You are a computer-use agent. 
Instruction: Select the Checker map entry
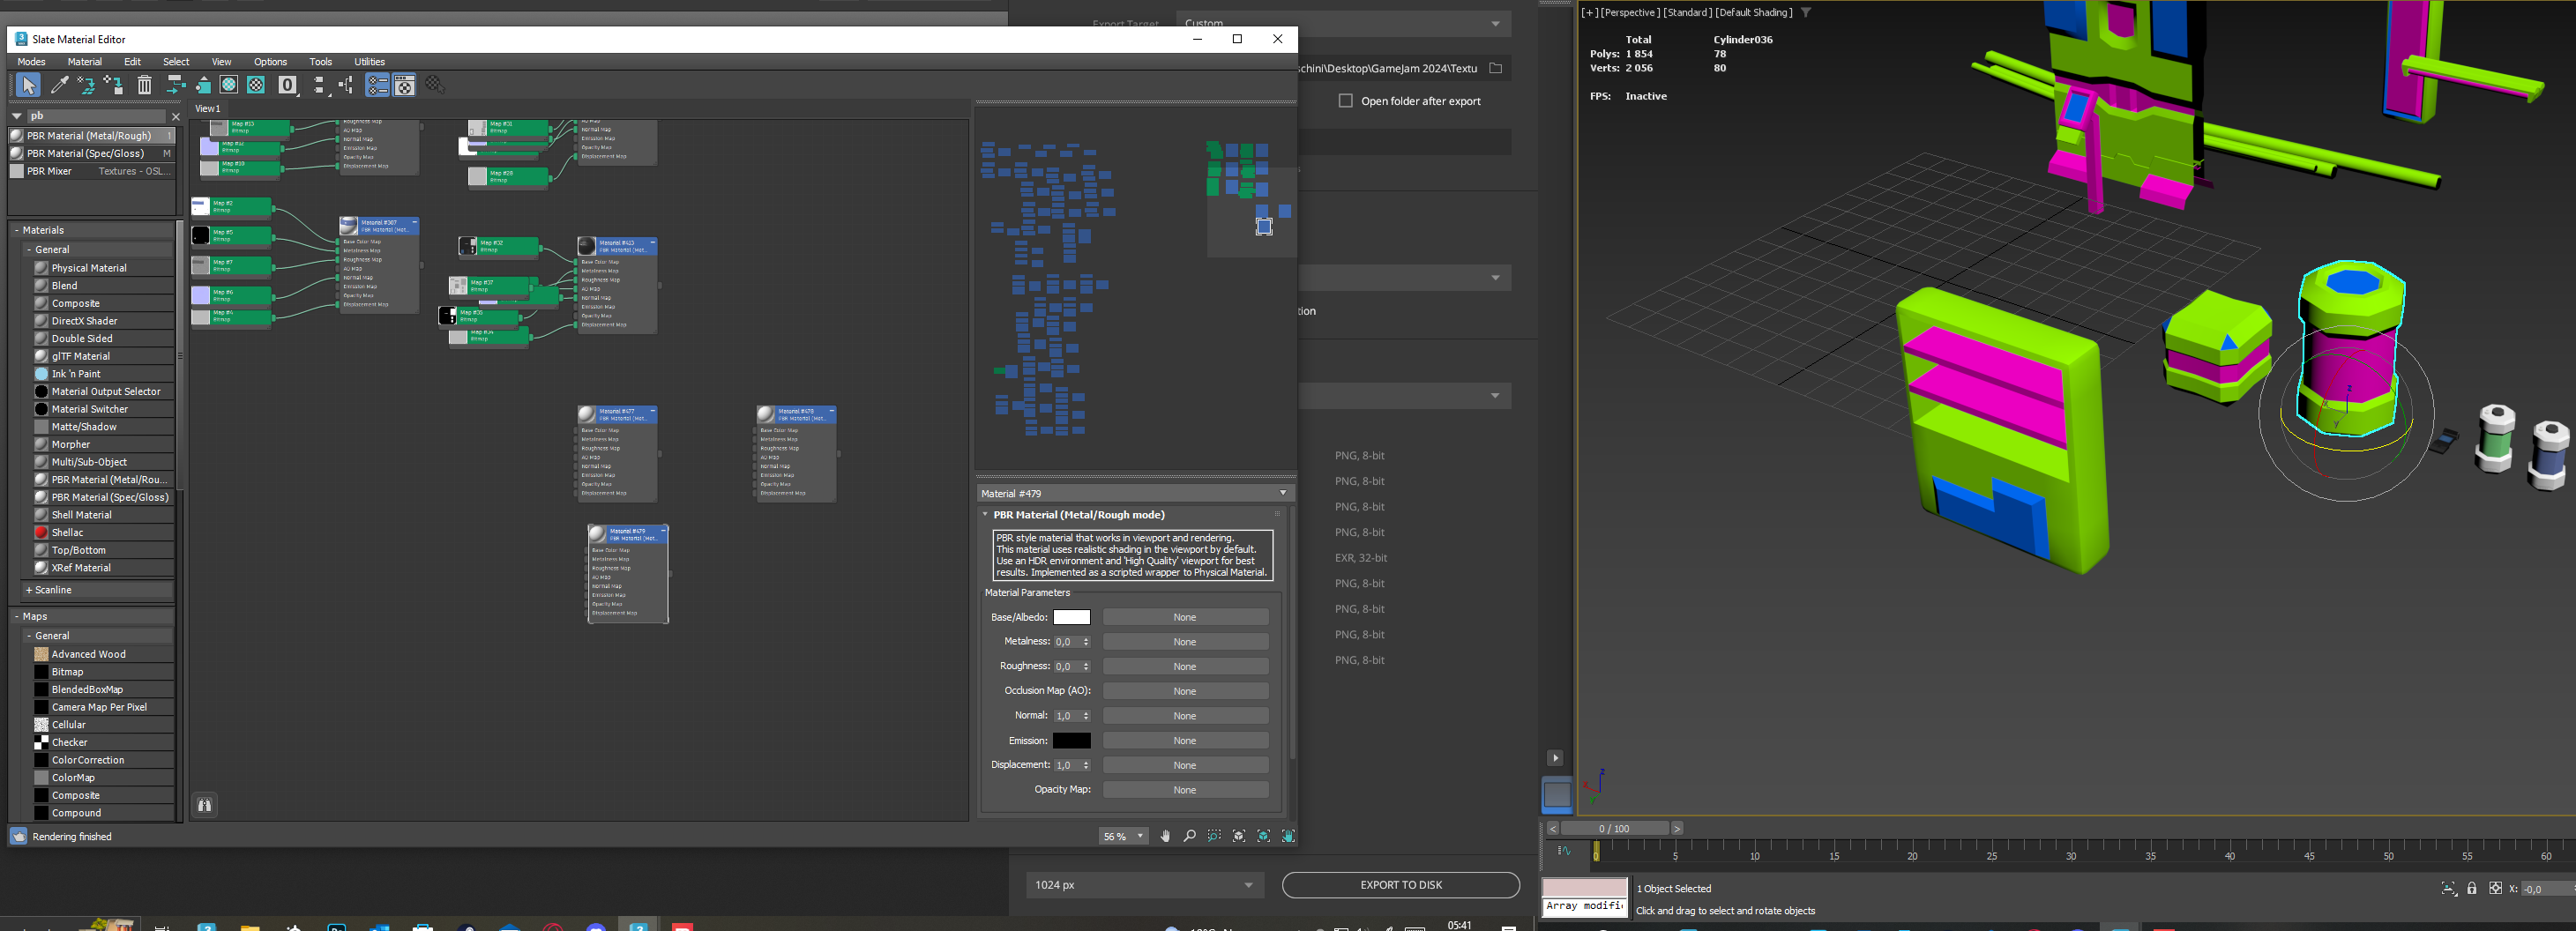coord(102,742)
